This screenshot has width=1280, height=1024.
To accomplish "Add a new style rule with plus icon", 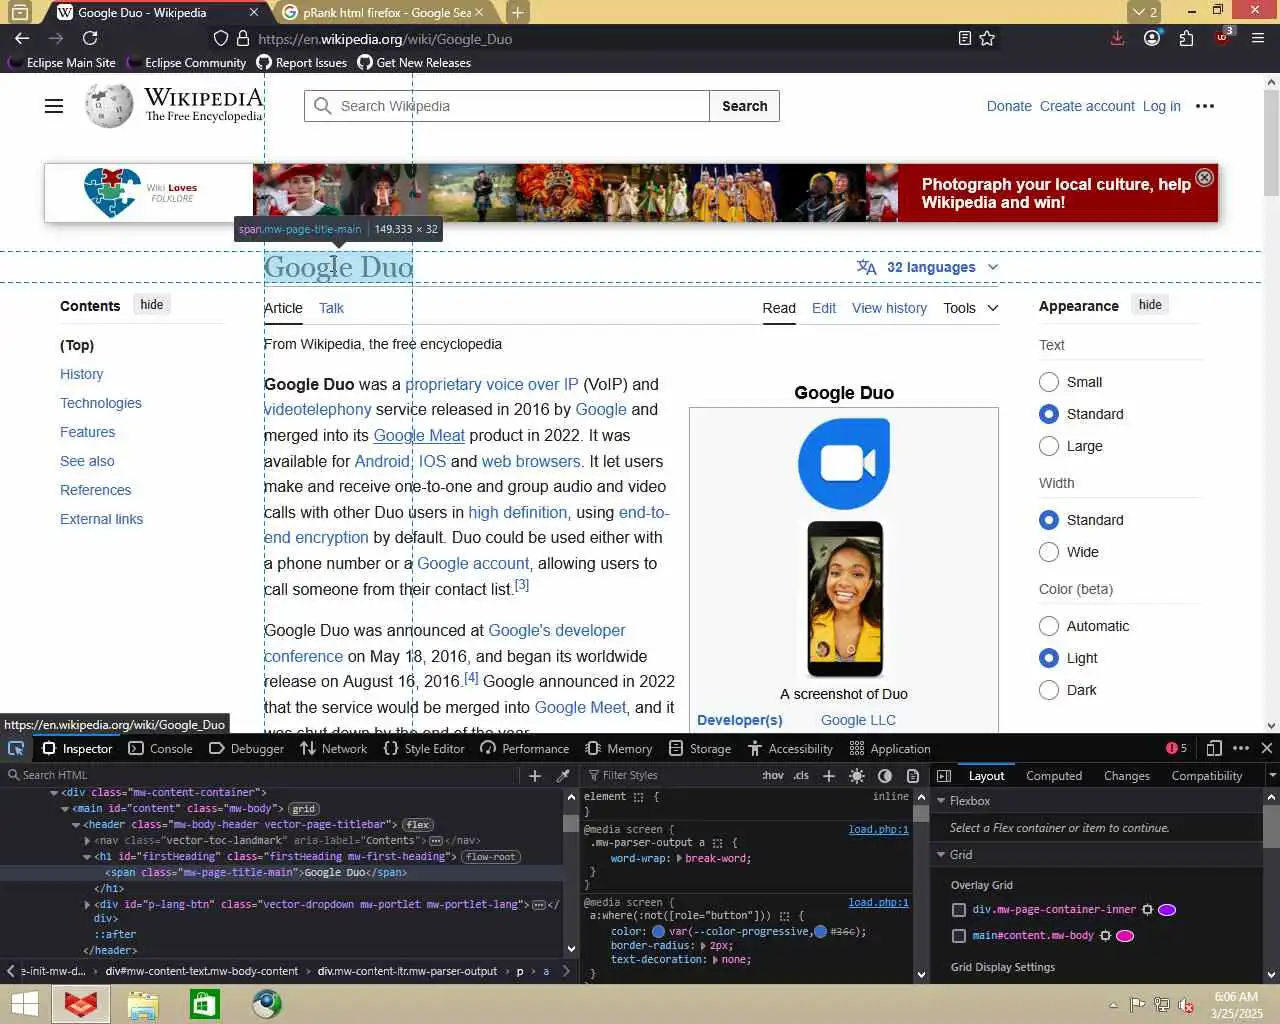I will point(828,775).
